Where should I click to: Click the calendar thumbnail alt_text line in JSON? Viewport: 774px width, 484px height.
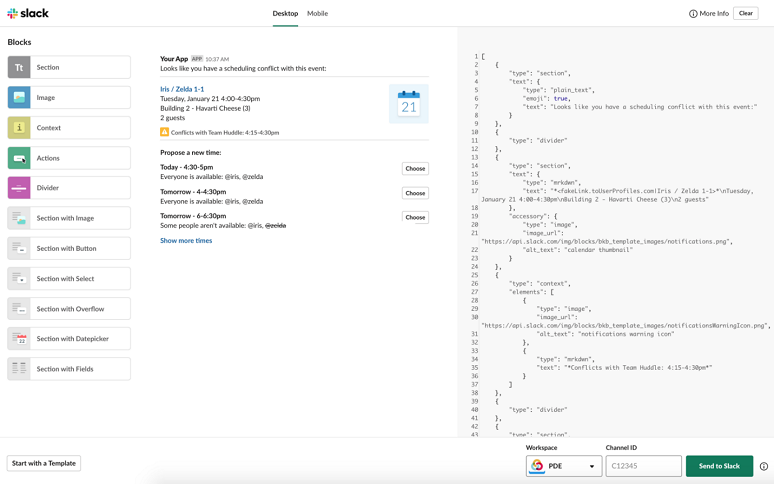coord(578,250)
